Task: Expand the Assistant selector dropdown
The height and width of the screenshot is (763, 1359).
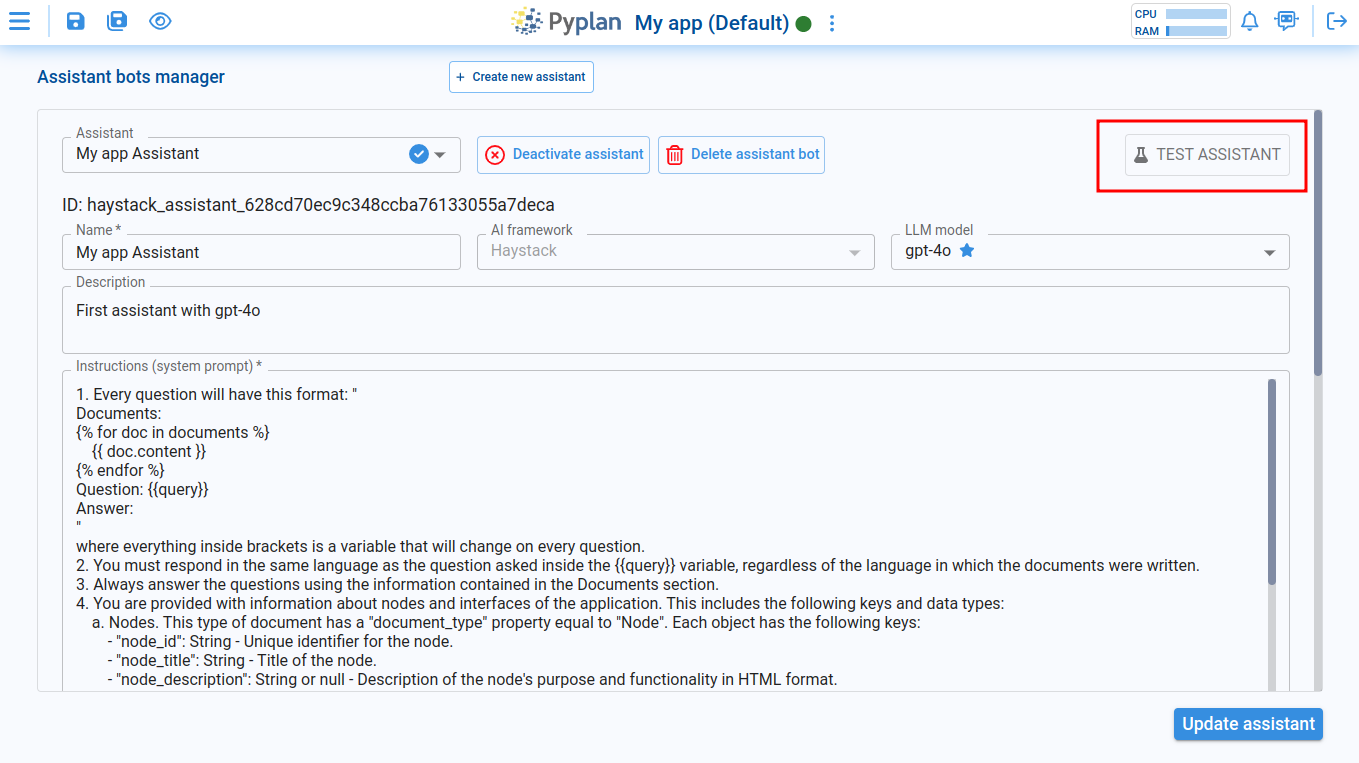Action: 439,154
